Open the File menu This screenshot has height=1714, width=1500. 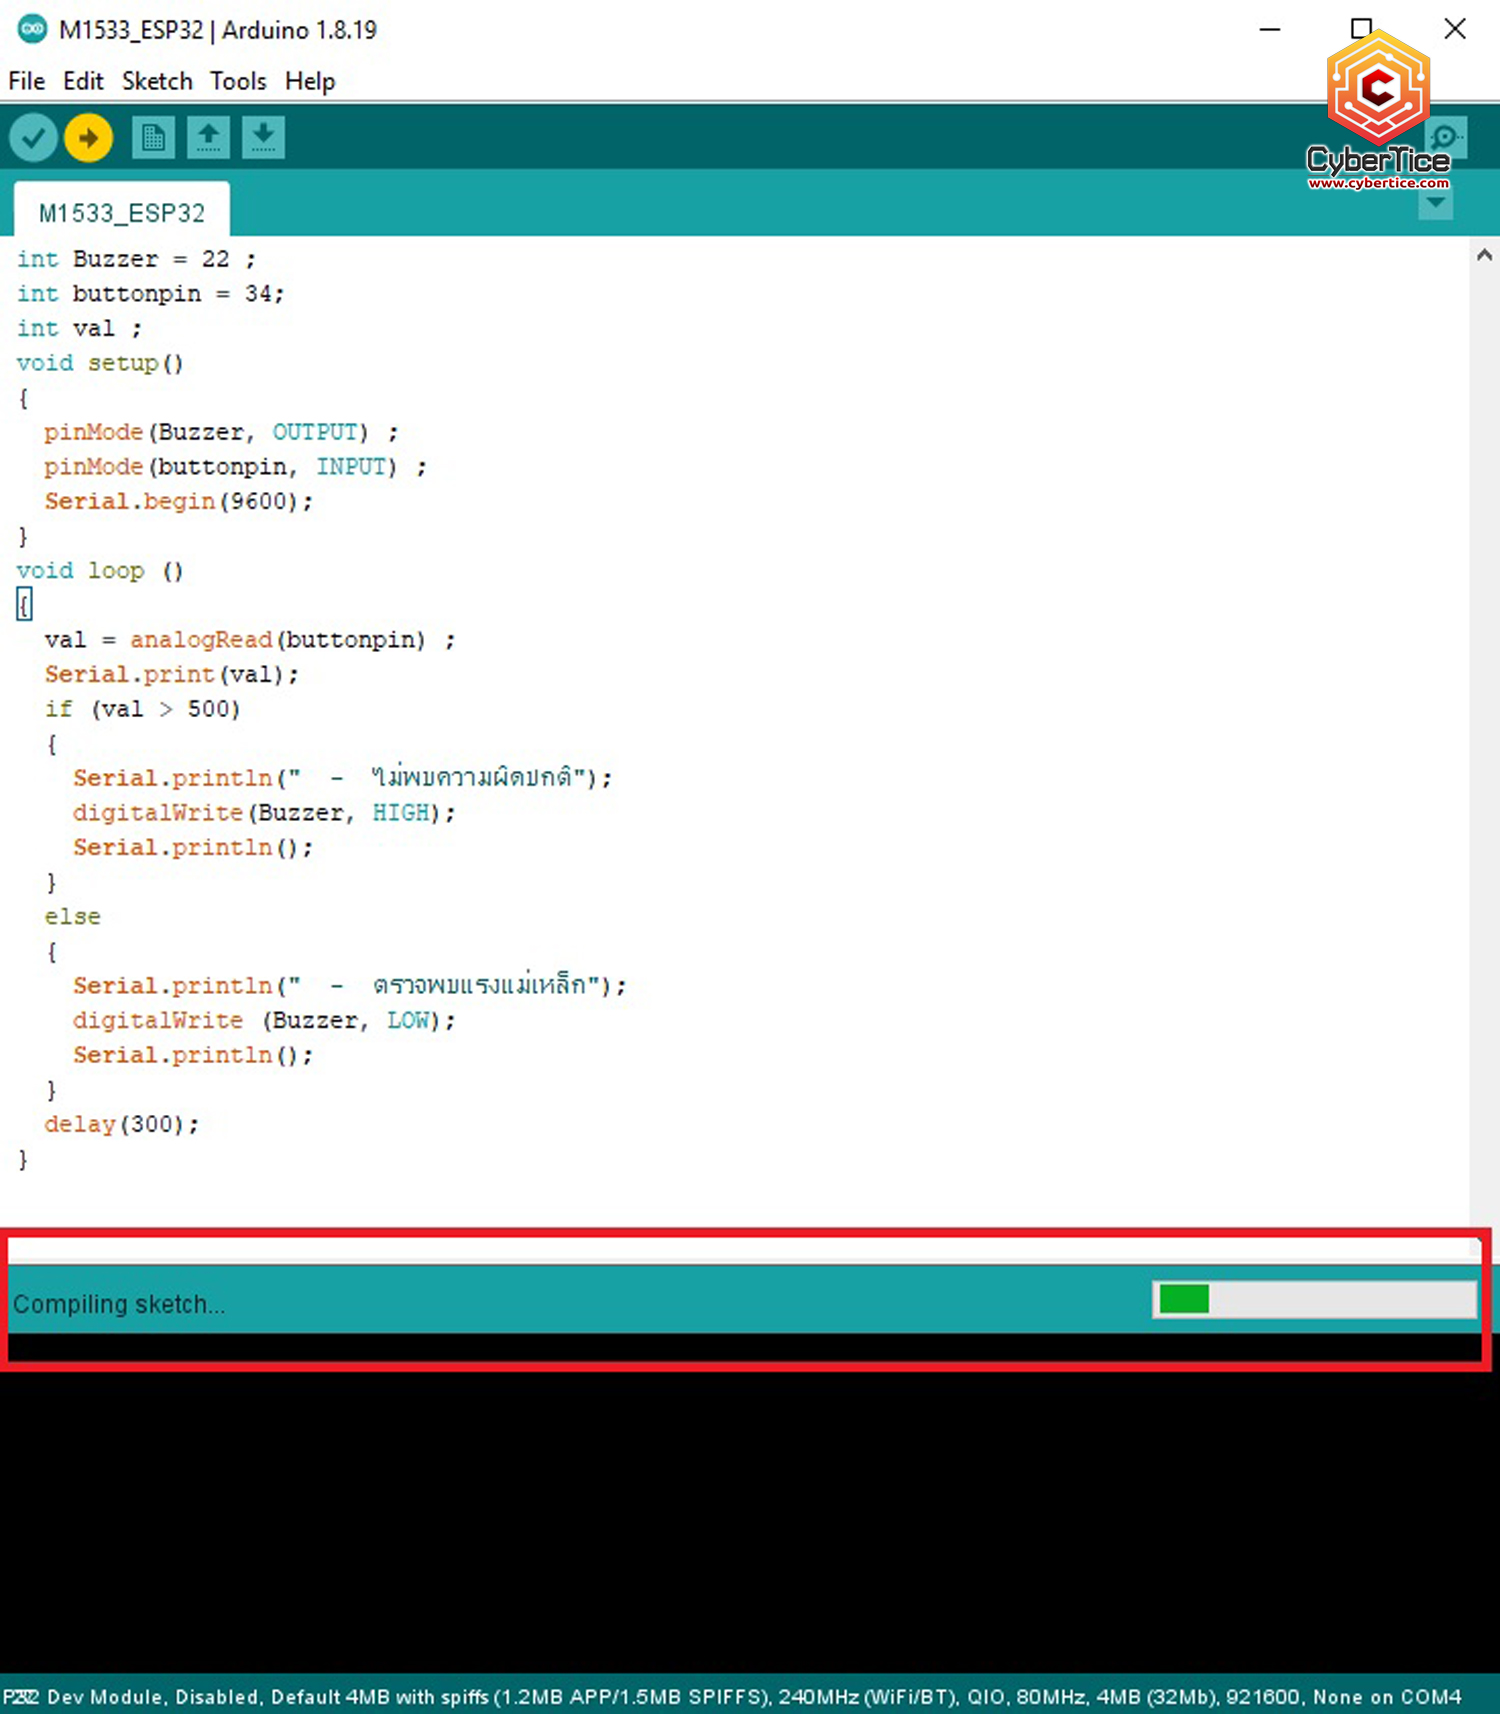click(x=26, y=81)
